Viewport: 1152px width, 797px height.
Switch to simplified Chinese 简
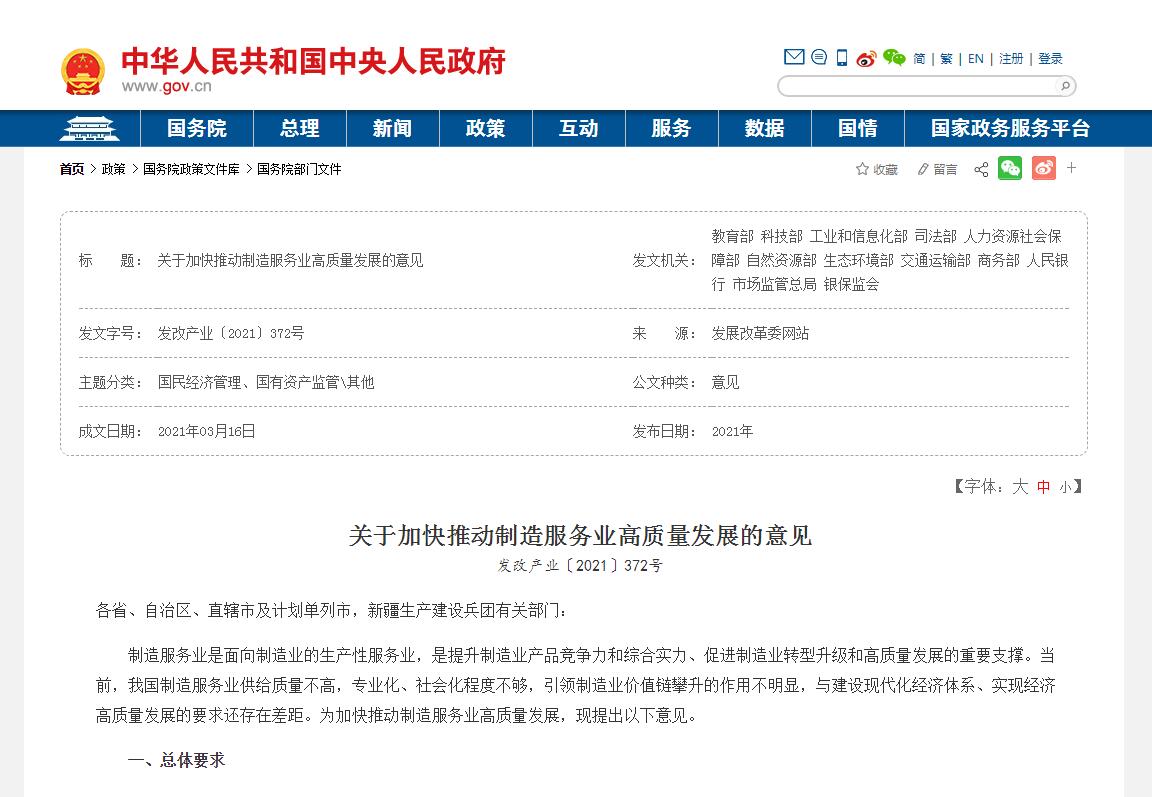tap(919, 59)
